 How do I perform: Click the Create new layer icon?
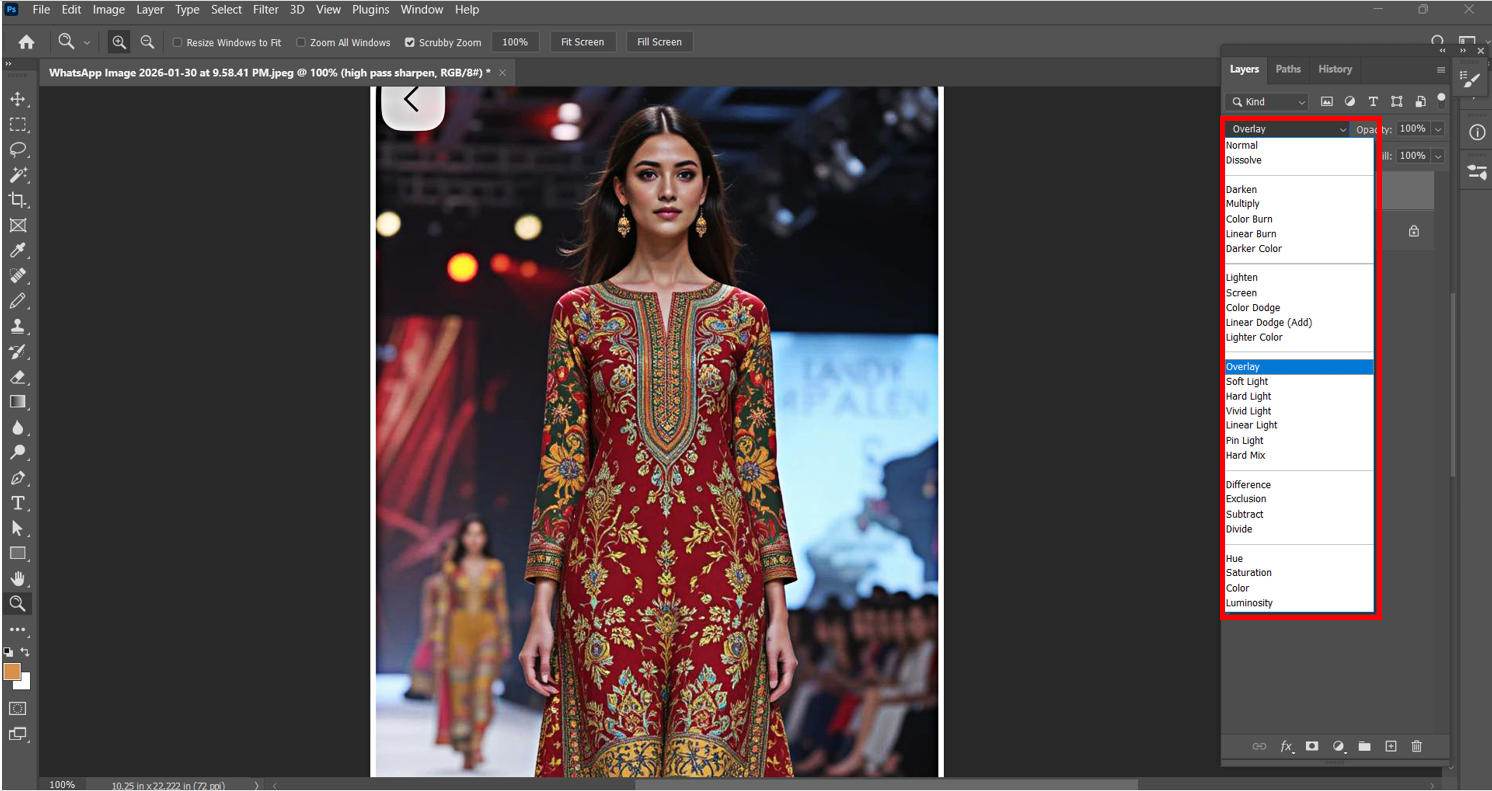(1390, 746)
